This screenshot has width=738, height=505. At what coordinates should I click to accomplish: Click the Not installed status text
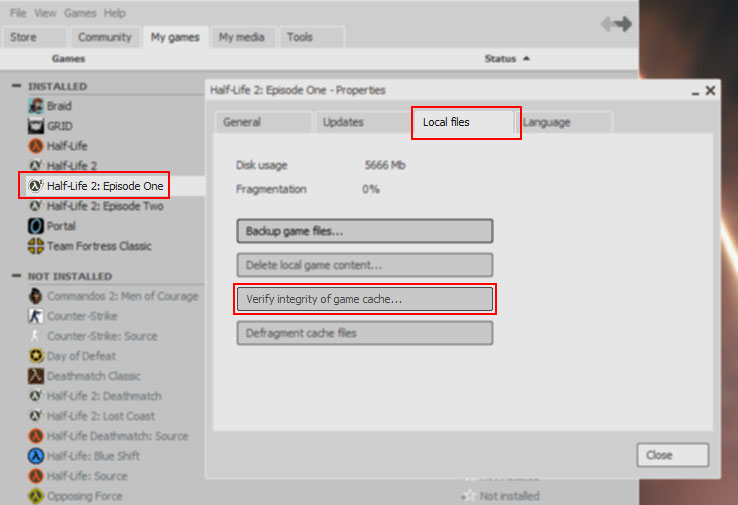pyautogui.click(x=509, y=496)
